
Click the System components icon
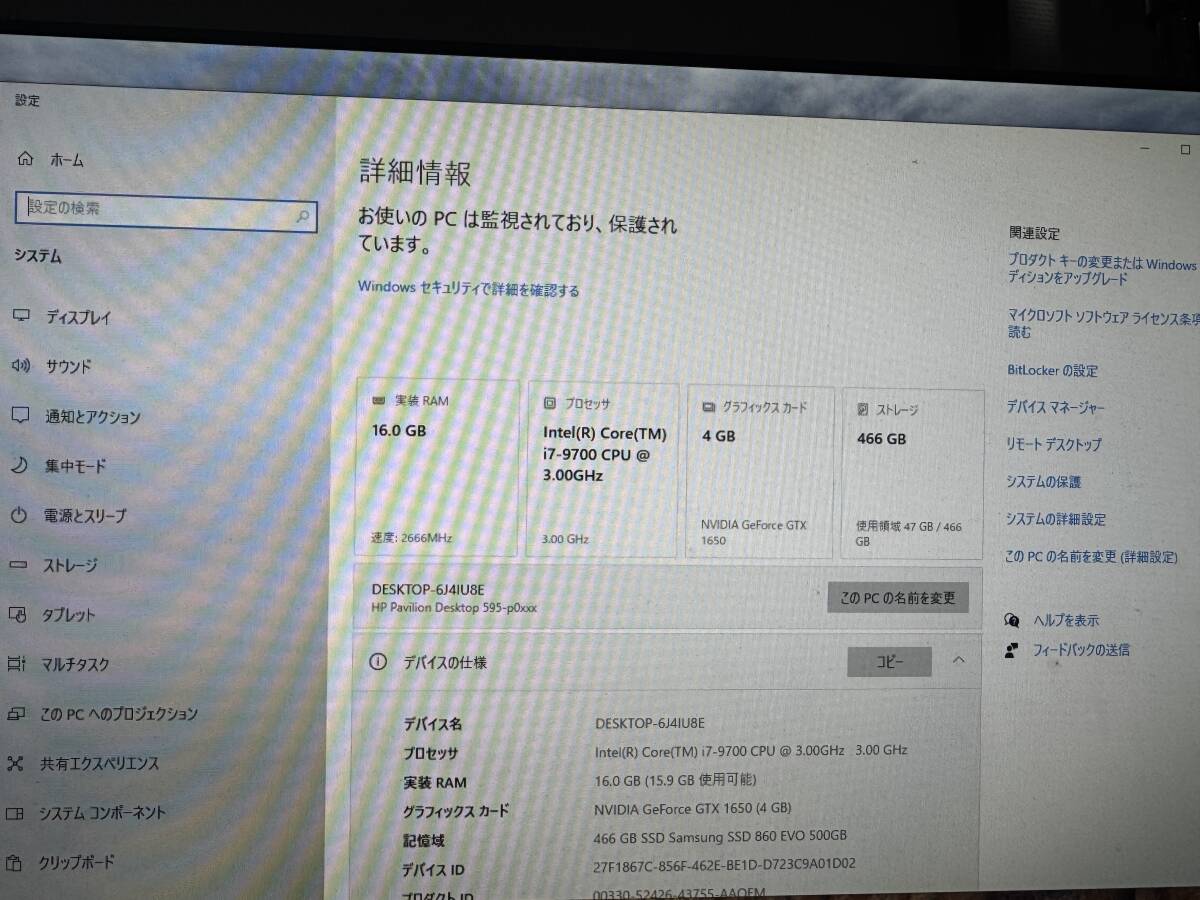(x=14, y=812)
